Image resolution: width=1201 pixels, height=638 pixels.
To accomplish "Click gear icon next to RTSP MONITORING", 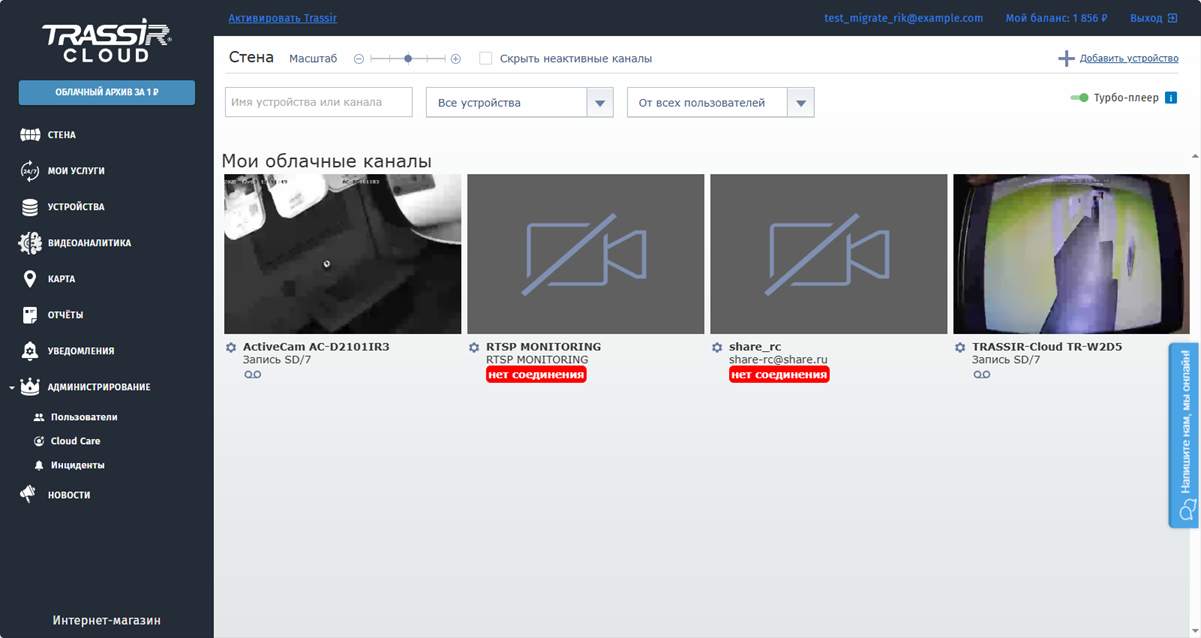I will (x=474, y=347).
